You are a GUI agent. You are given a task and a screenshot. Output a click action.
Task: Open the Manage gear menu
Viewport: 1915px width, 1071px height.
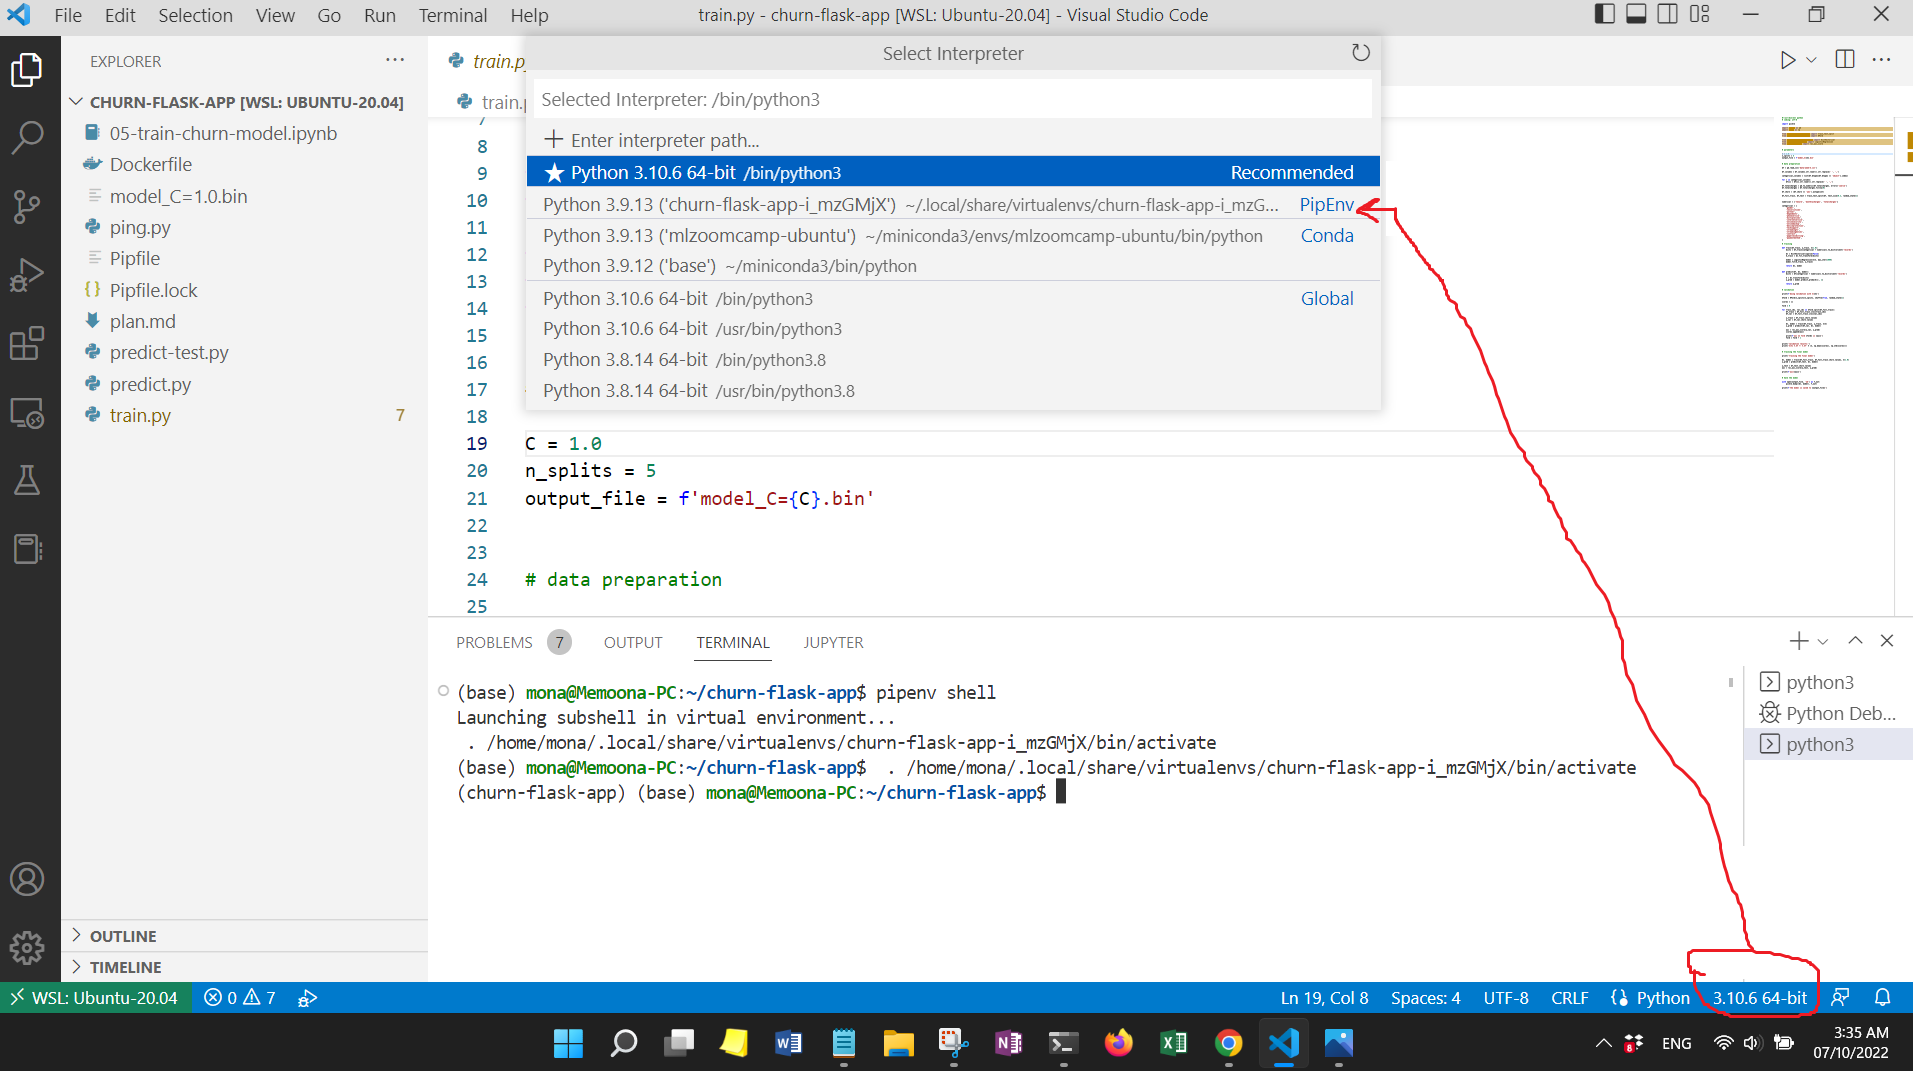pyautogui.click(x=27, y=947)
